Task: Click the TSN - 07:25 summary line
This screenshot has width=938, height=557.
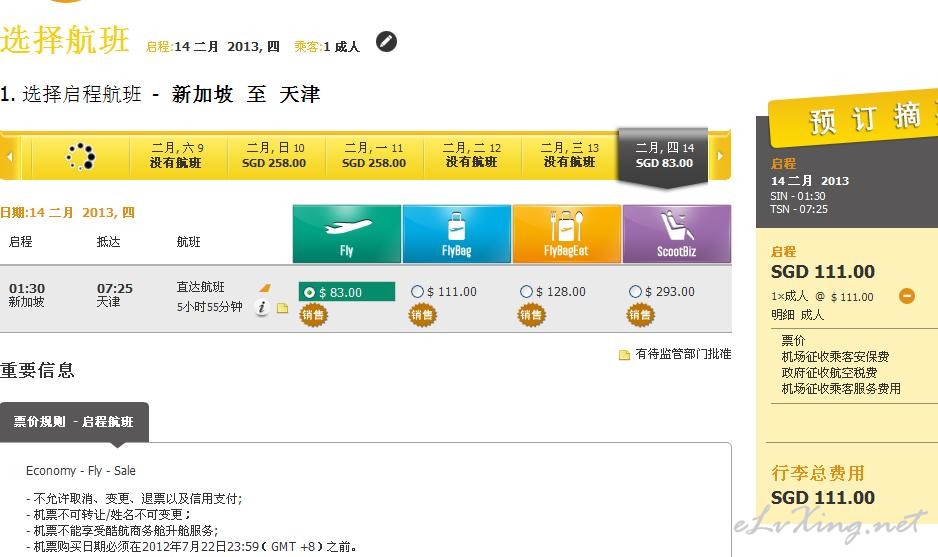Action: [799, 209]
